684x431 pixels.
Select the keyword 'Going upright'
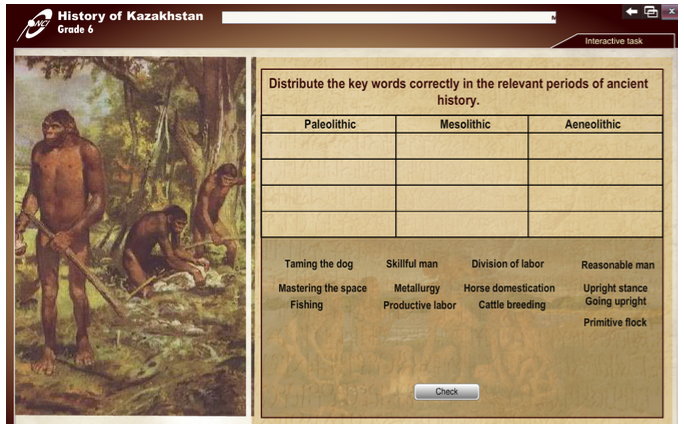click(616, 301)
